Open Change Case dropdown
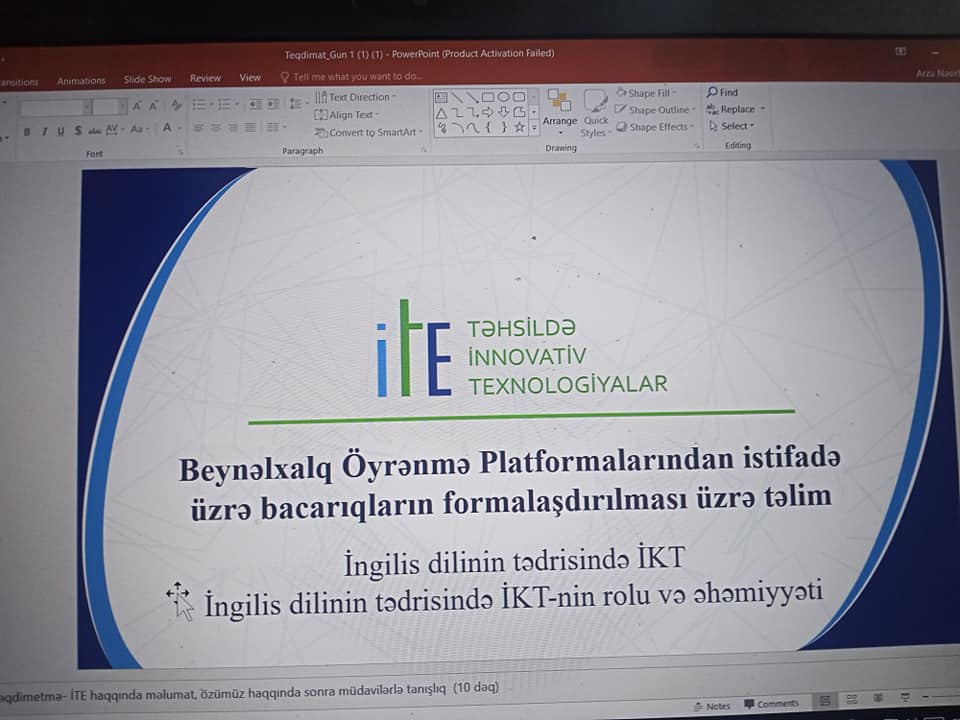960x720 pixels. [139, 129]
